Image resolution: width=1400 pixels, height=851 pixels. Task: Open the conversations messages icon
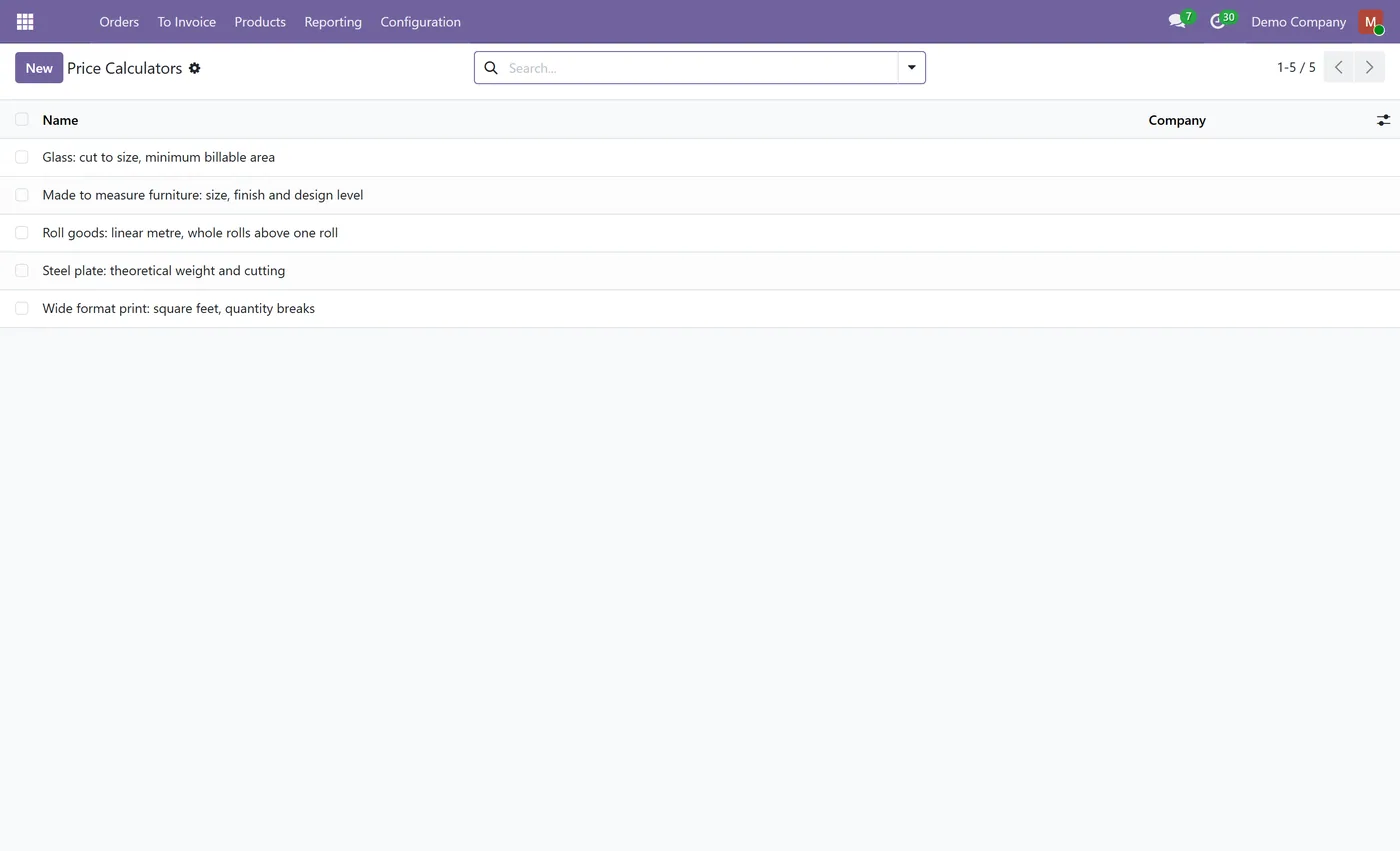click(1177, 21)
